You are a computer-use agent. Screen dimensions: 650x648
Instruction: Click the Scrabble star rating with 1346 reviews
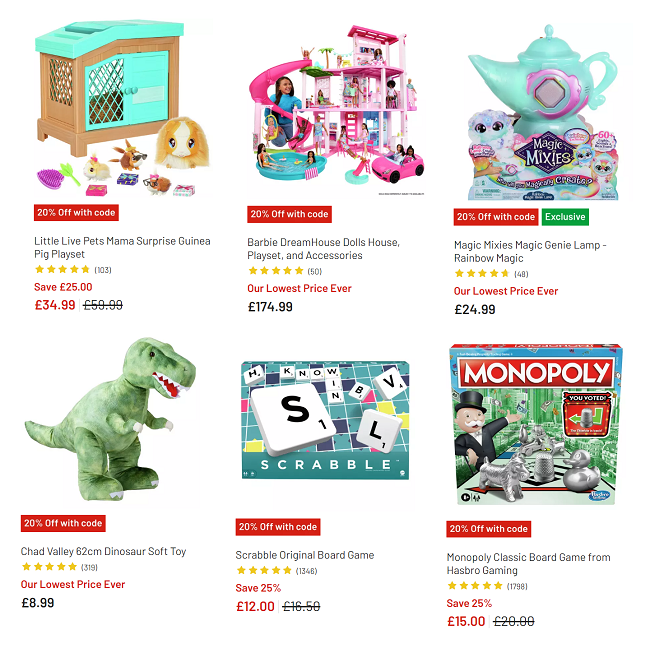click(x=276, y=571)
